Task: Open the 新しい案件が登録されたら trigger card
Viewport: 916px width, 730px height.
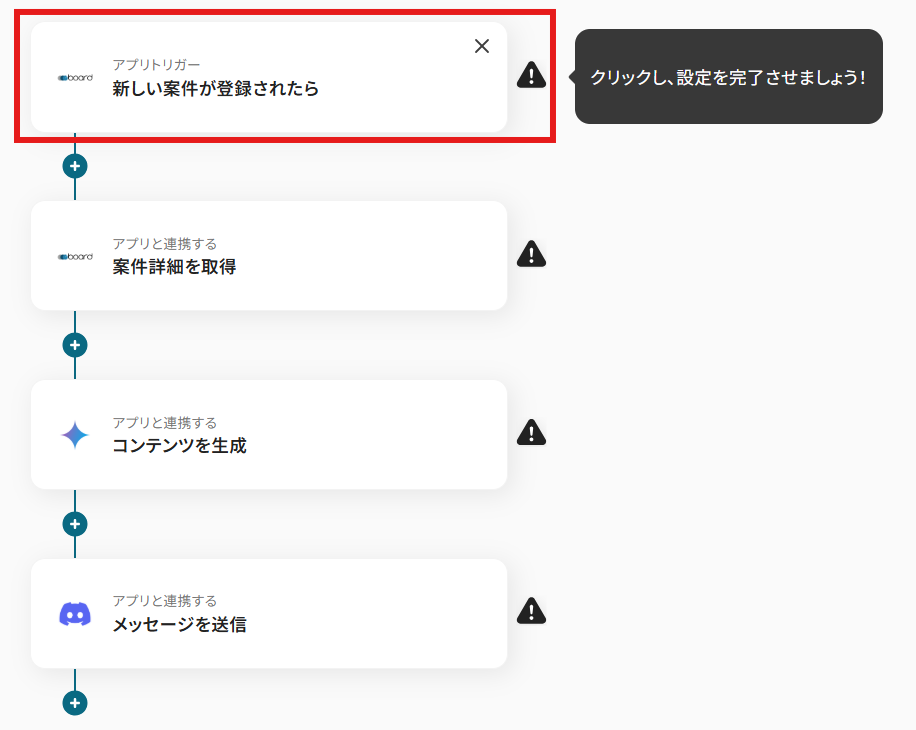Action: (269, 77)
